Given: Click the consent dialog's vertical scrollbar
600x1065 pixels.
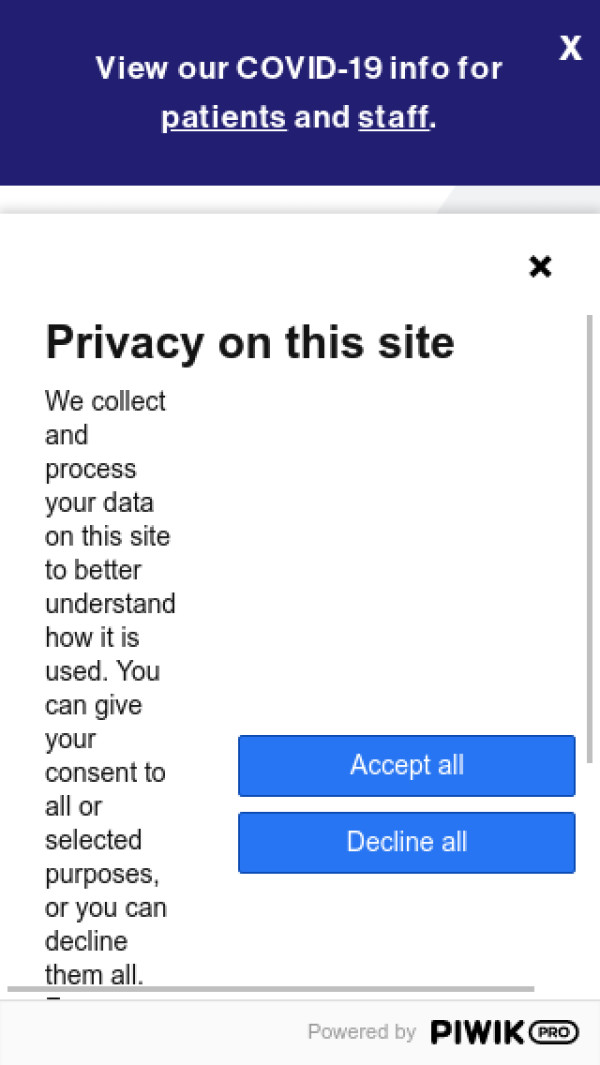Looking at the screenshot, I should (590, 540).
